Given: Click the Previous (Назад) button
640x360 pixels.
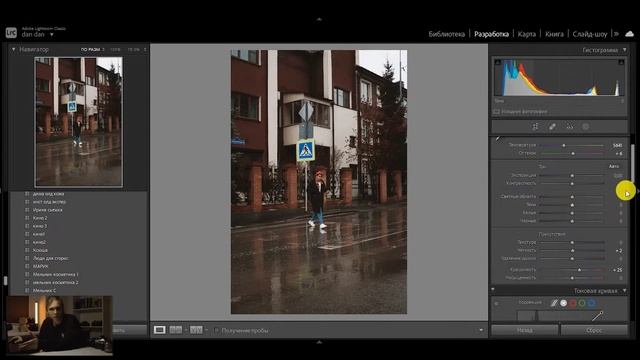Looking at the screenshot, I should (x=524, y=330).
